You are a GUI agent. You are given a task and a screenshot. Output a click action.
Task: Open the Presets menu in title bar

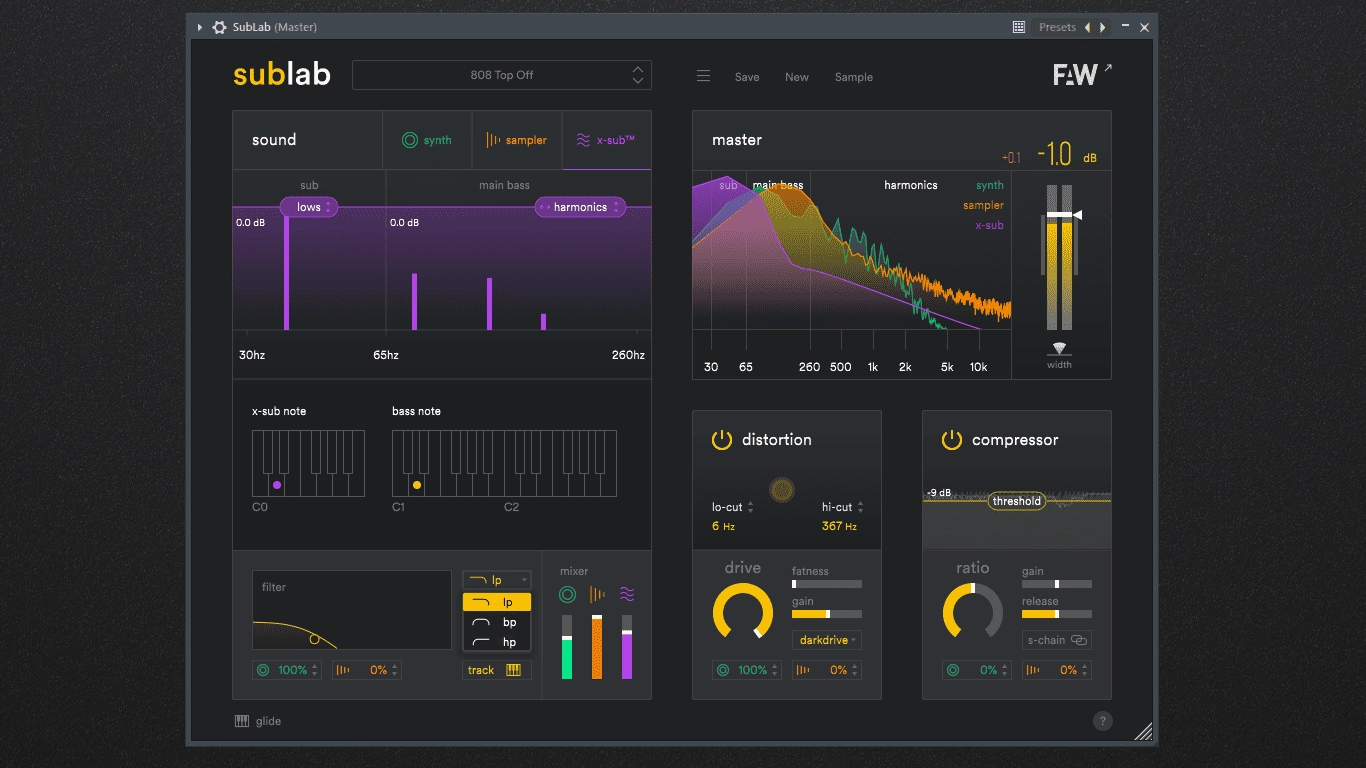point(1057,27)
